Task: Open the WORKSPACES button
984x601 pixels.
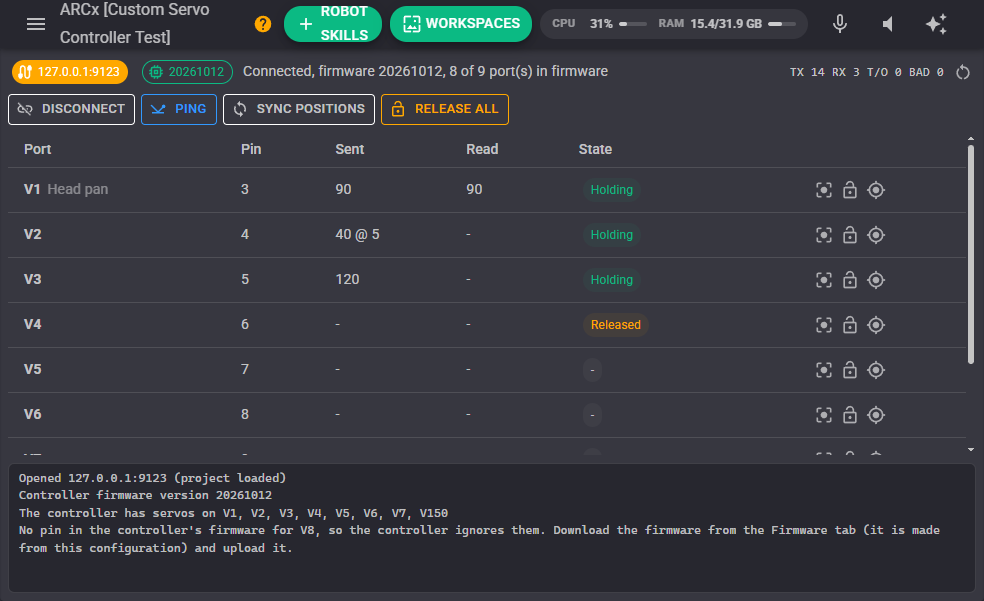Action: pyautogui.click(x=461, y=24)
